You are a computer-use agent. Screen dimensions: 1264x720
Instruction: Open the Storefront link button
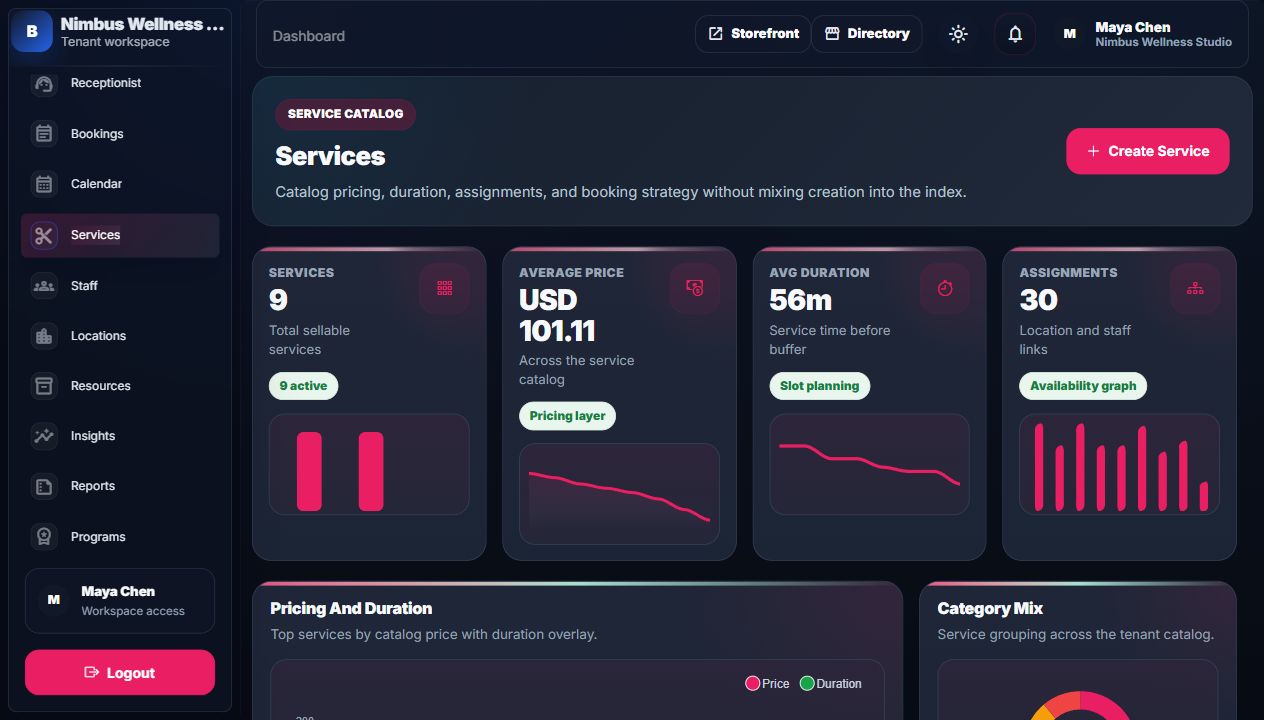tap(753, 34)
